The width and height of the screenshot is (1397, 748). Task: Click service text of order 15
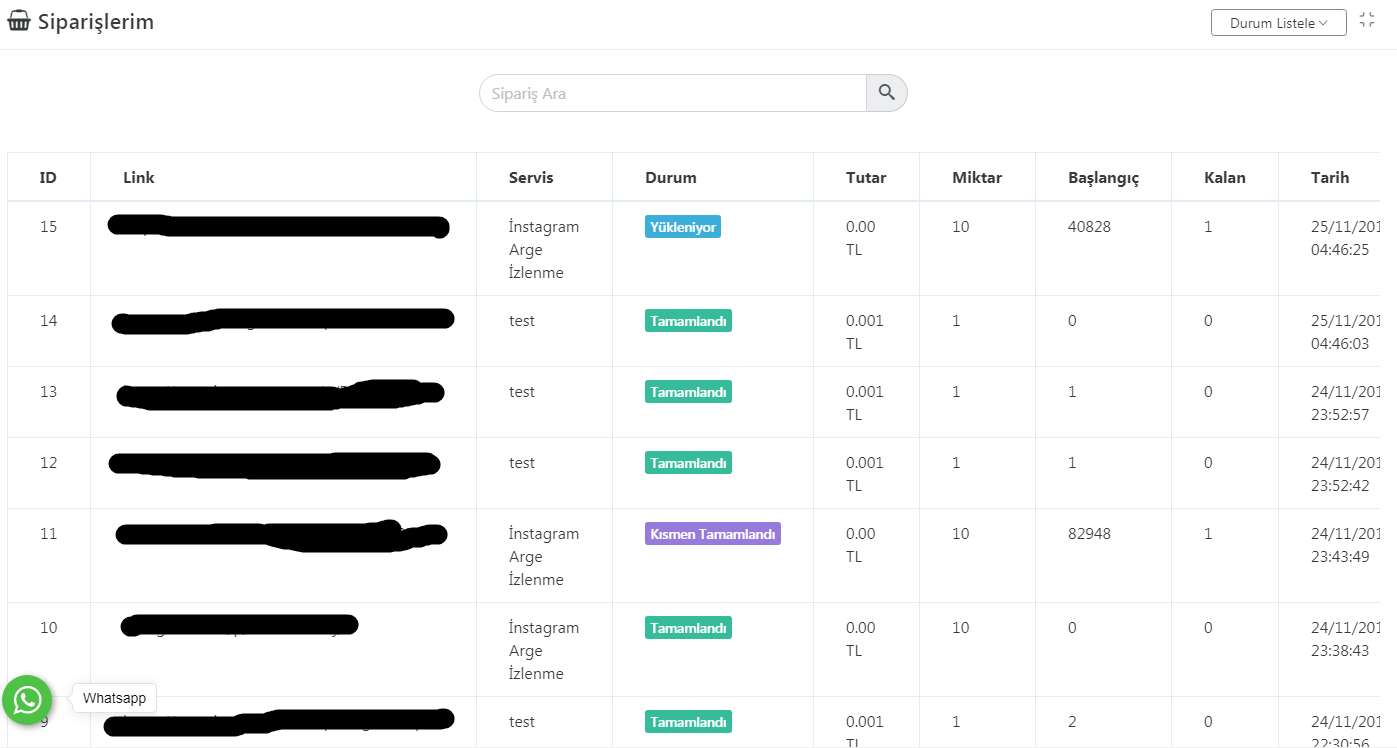544,250
